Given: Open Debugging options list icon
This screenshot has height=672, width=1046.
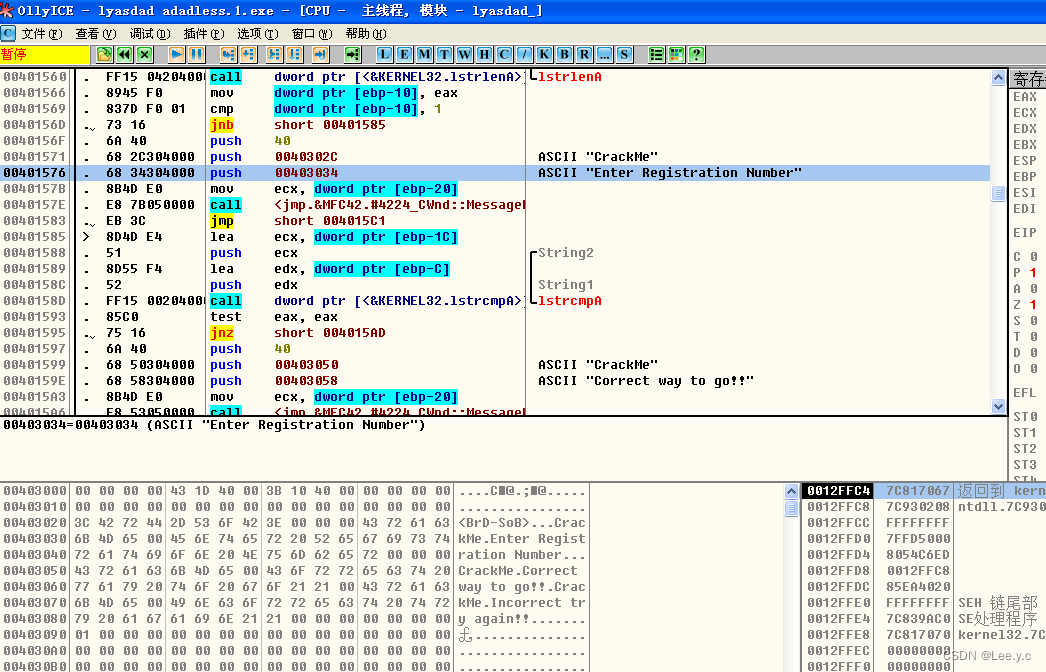Looking at the screenshot, I should coord(656,55).
